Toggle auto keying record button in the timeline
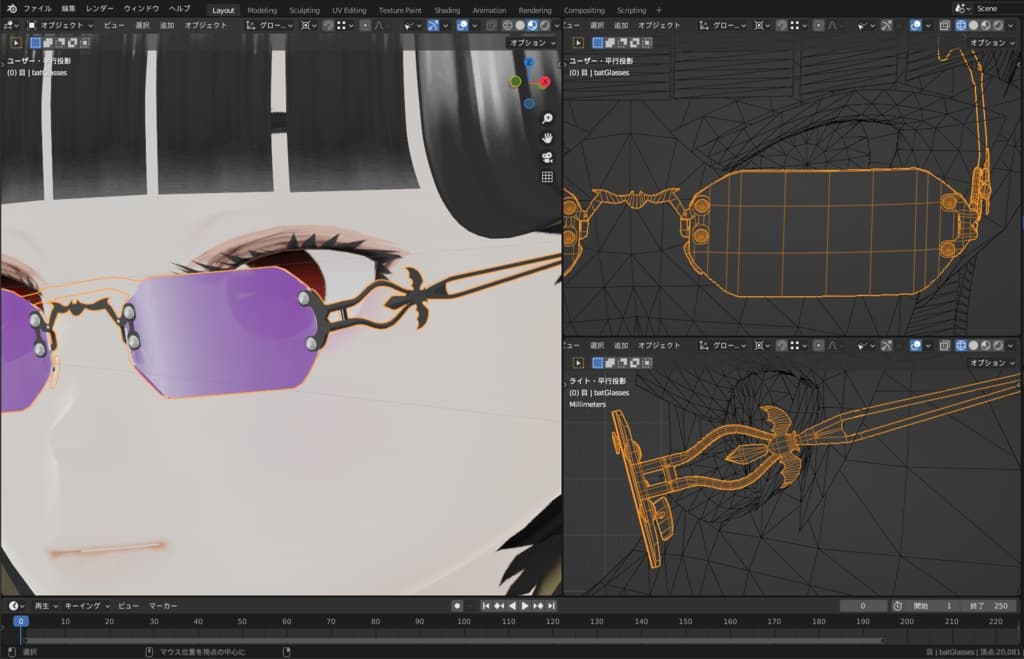The width and height of the screenshot is (1024, 659). coord(457,606)
